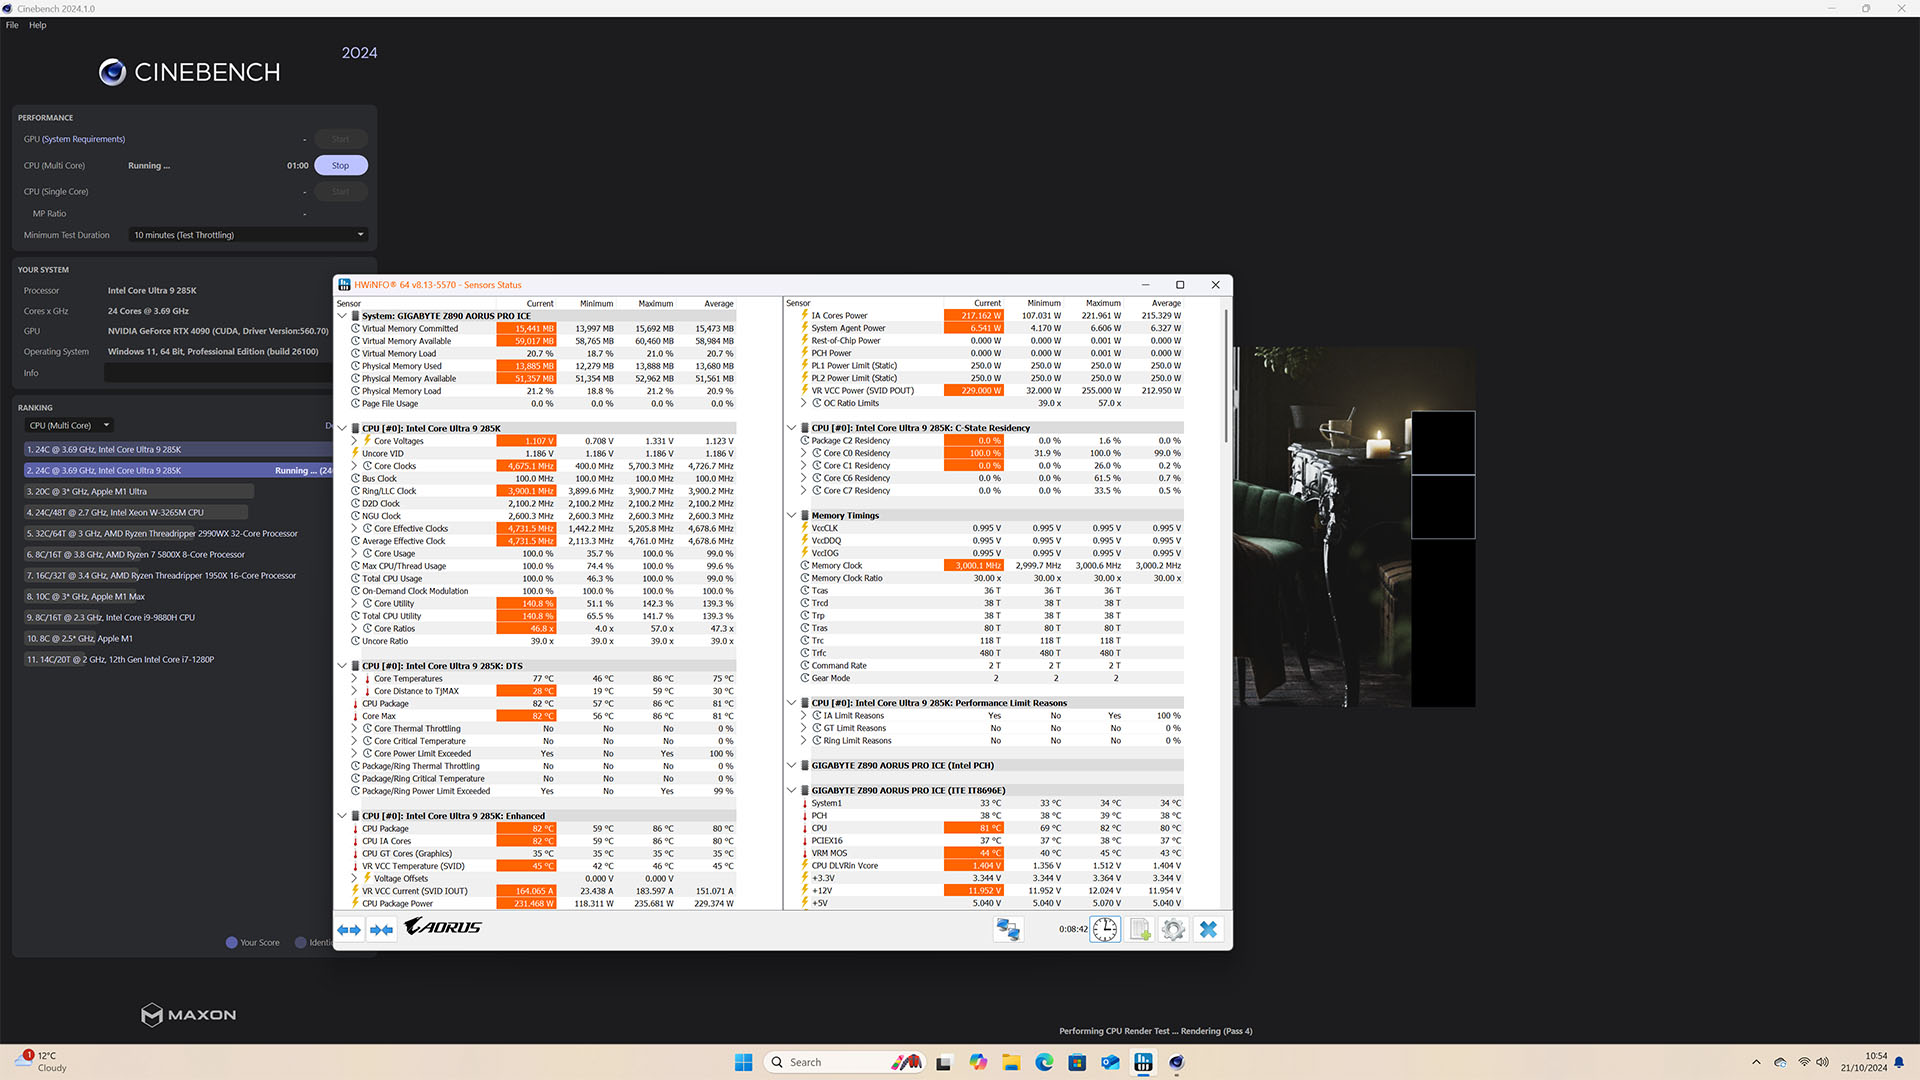The width and height of the screenshot is (1920, 1080).
Task: Collapse the C-State Residency section
Action: pyautogui.click(x=792, y=428)
